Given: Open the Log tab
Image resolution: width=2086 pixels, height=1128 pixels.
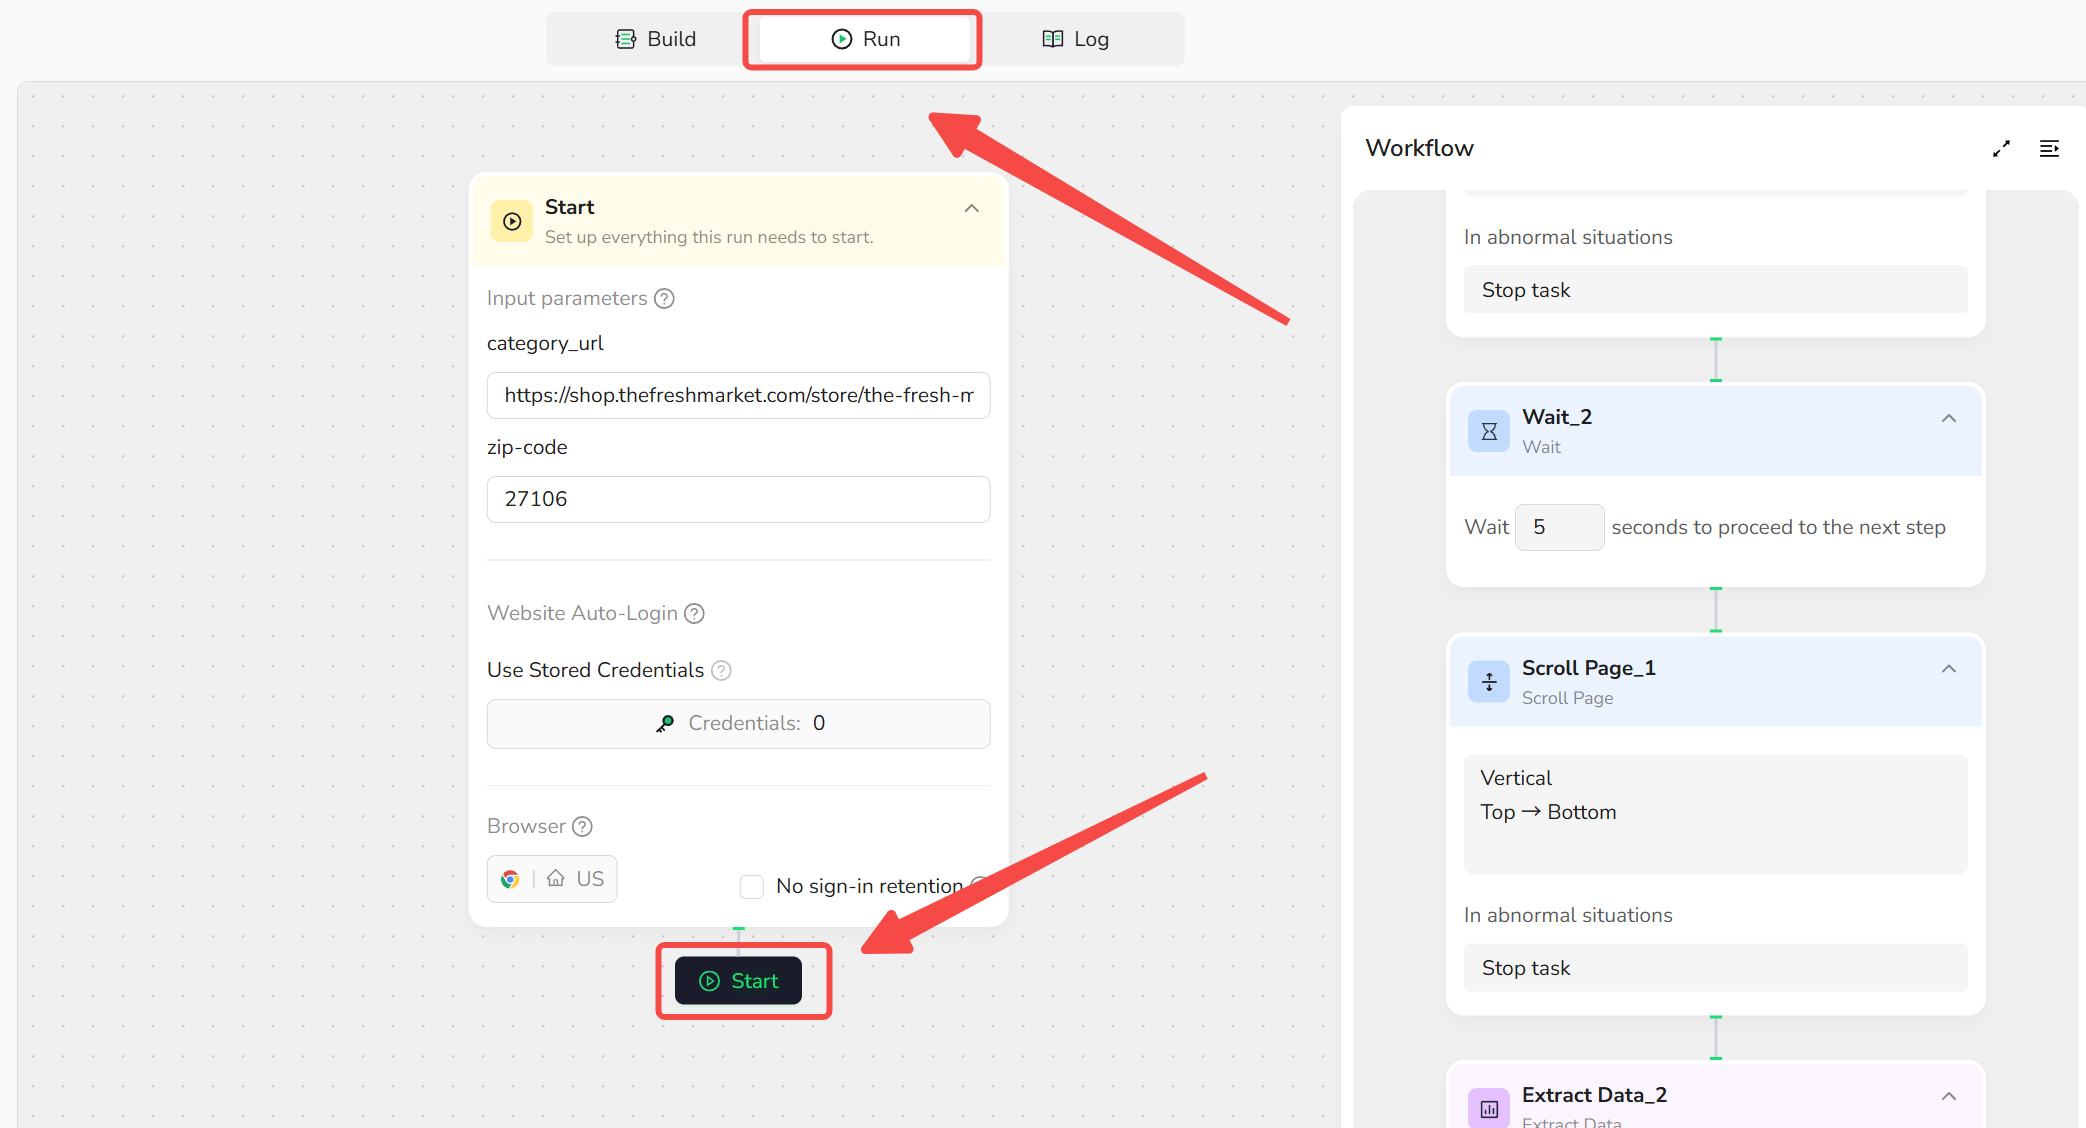Looking at the screenshot, I should [1076, 39].
